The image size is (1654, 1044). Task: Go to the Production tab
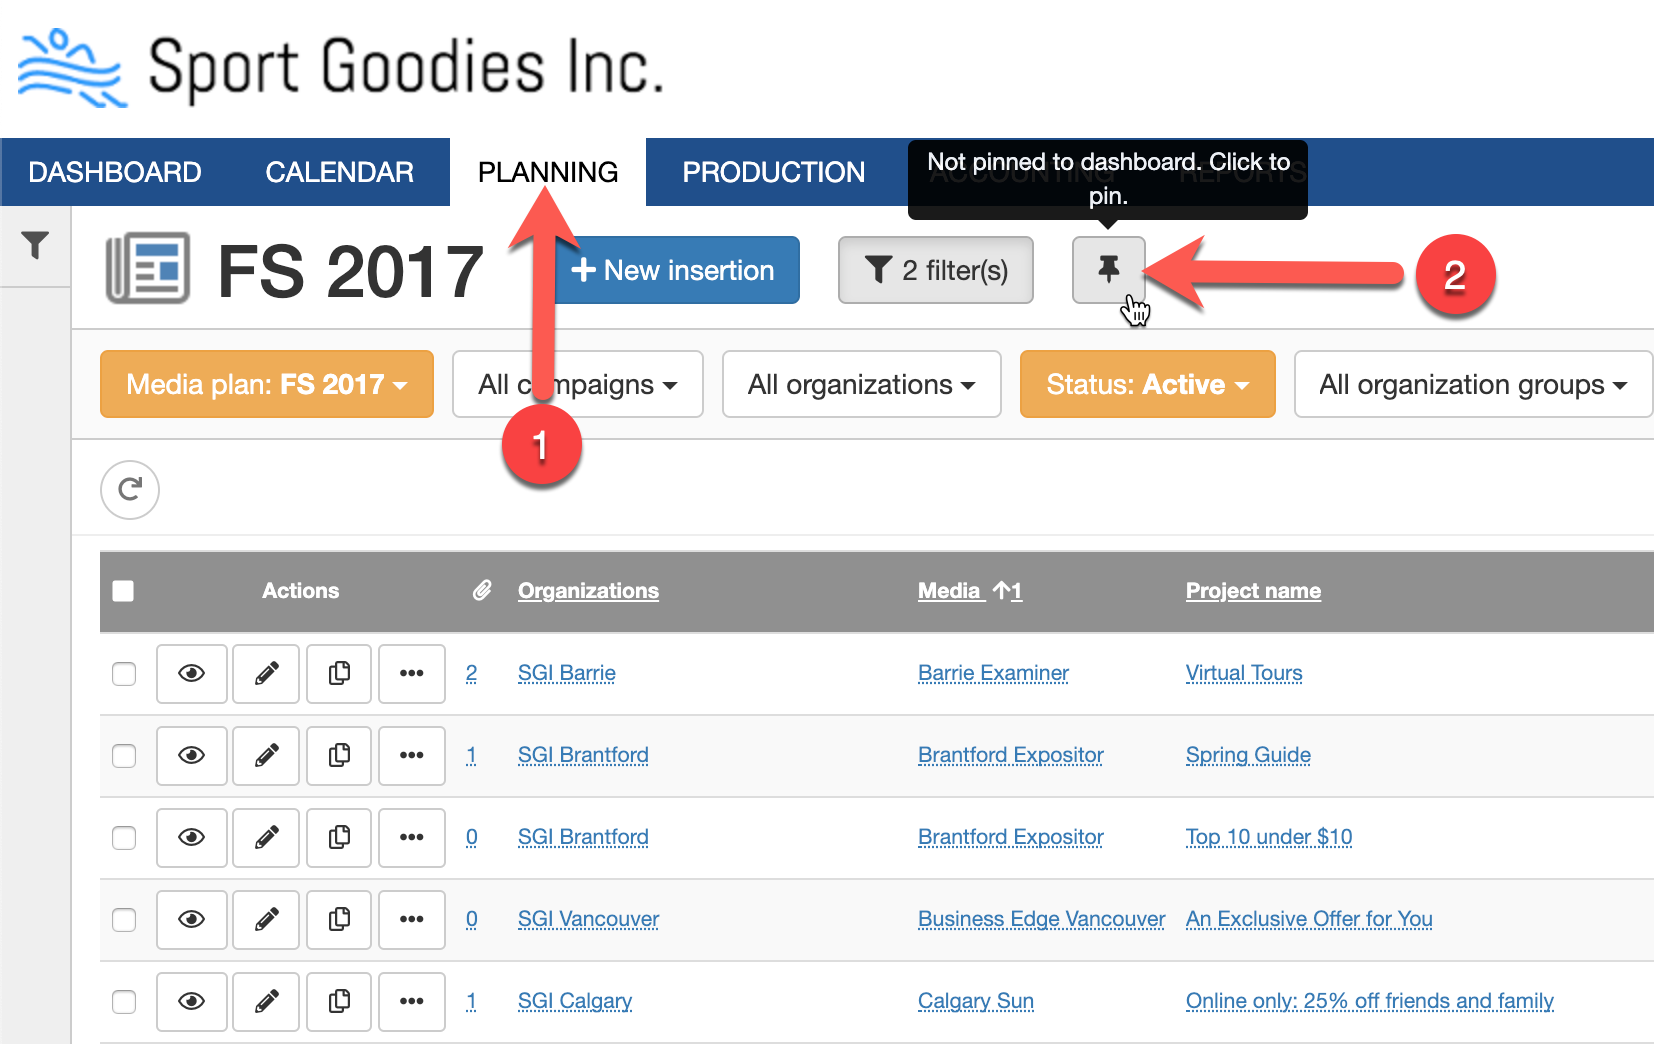click(773, 172)
